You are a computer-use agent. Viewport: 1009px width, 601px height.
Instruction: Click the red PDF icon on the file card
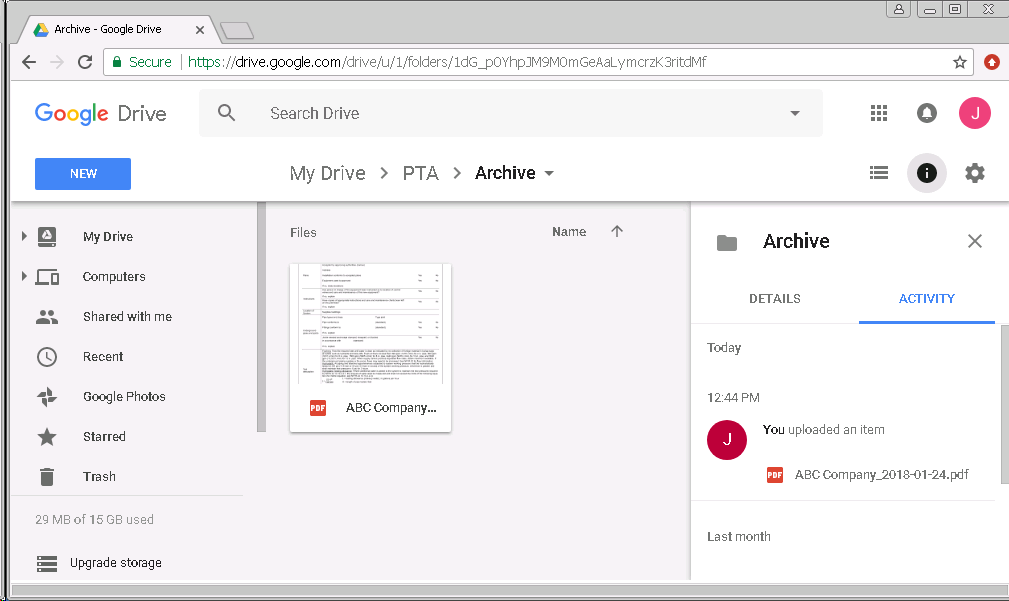[317, 407]
